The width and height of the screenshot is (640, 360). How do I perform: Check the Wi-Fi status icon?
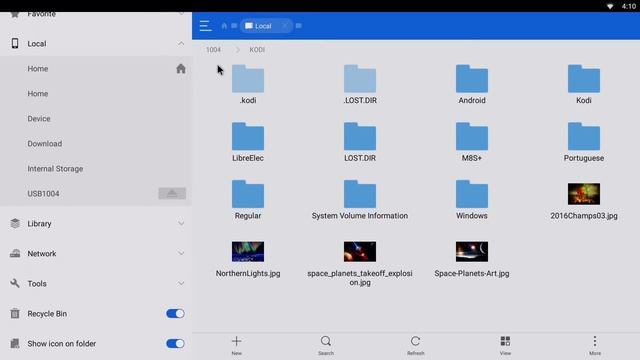click(610, 6)
